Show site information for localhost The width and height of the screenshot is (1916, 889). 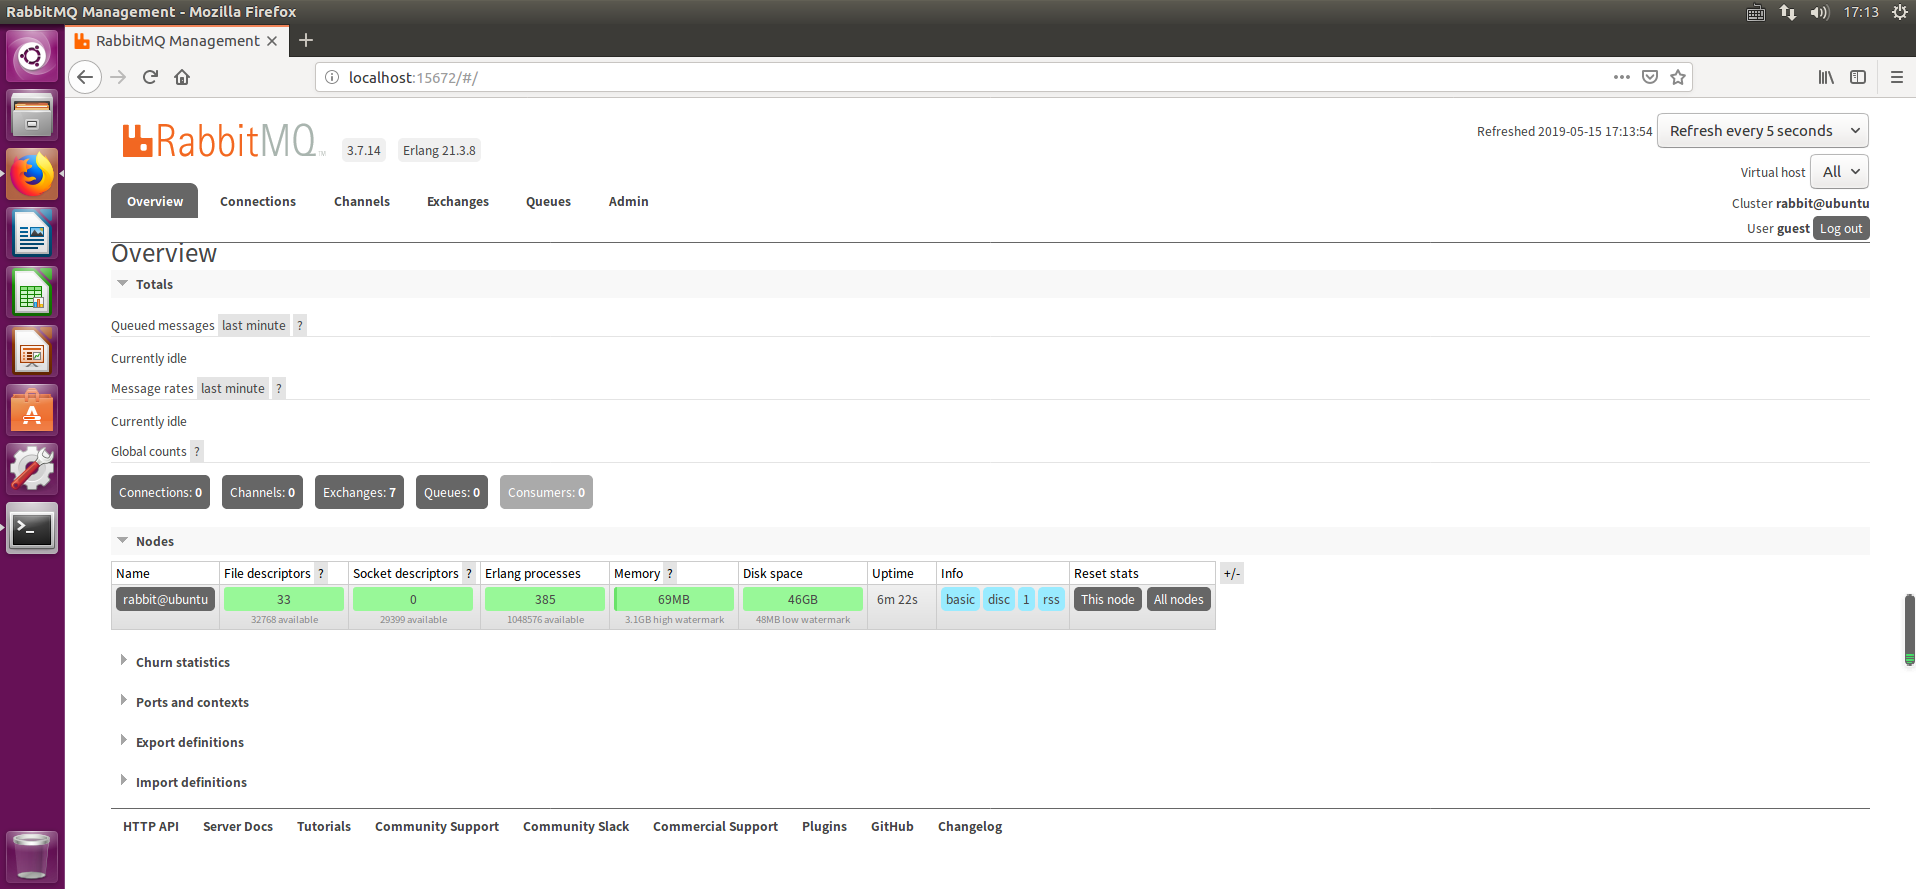[x=332, y=77]
